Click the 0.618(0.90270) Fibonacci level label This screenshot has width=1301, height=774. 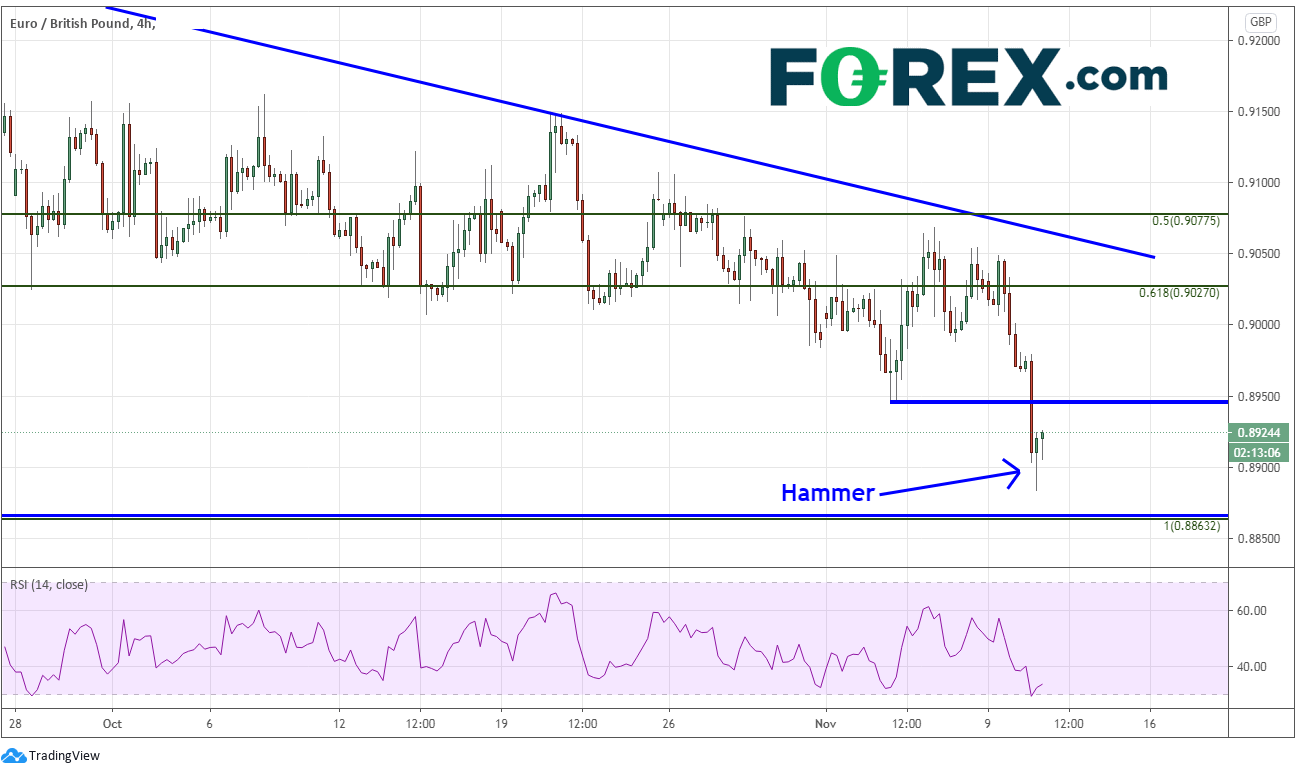pyautogui.click(x=1180, y=294)
